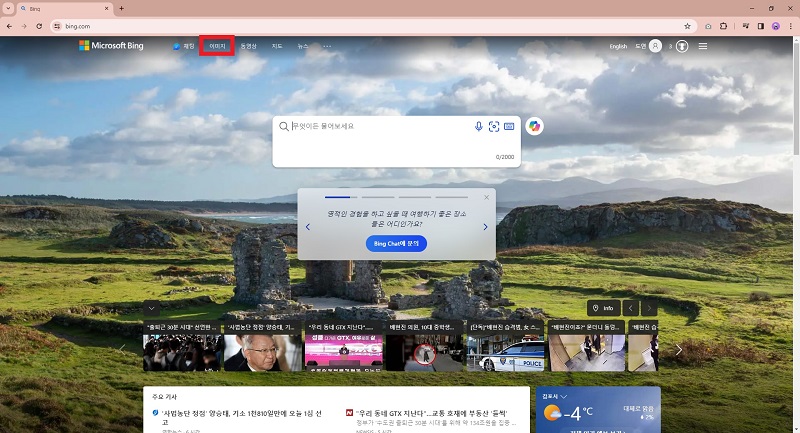Screen dimensions: 800x433
Task: Open headline '사법농단 정점 양승태' article
Action: pos(241,417)
